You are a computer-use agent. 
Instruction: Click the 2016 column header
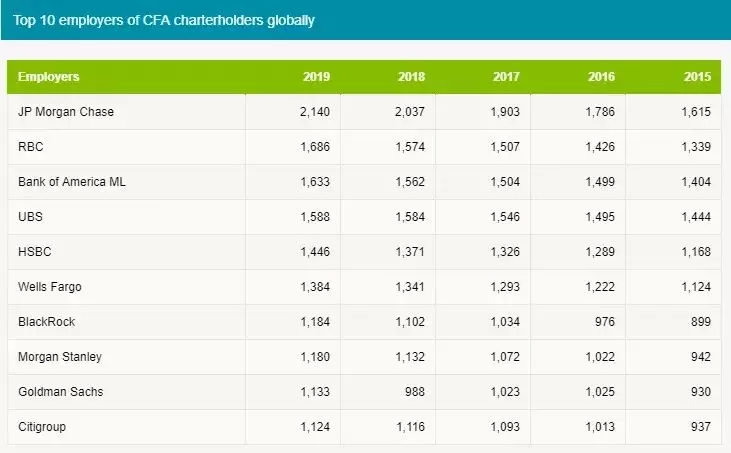click(x=602, y=77)
